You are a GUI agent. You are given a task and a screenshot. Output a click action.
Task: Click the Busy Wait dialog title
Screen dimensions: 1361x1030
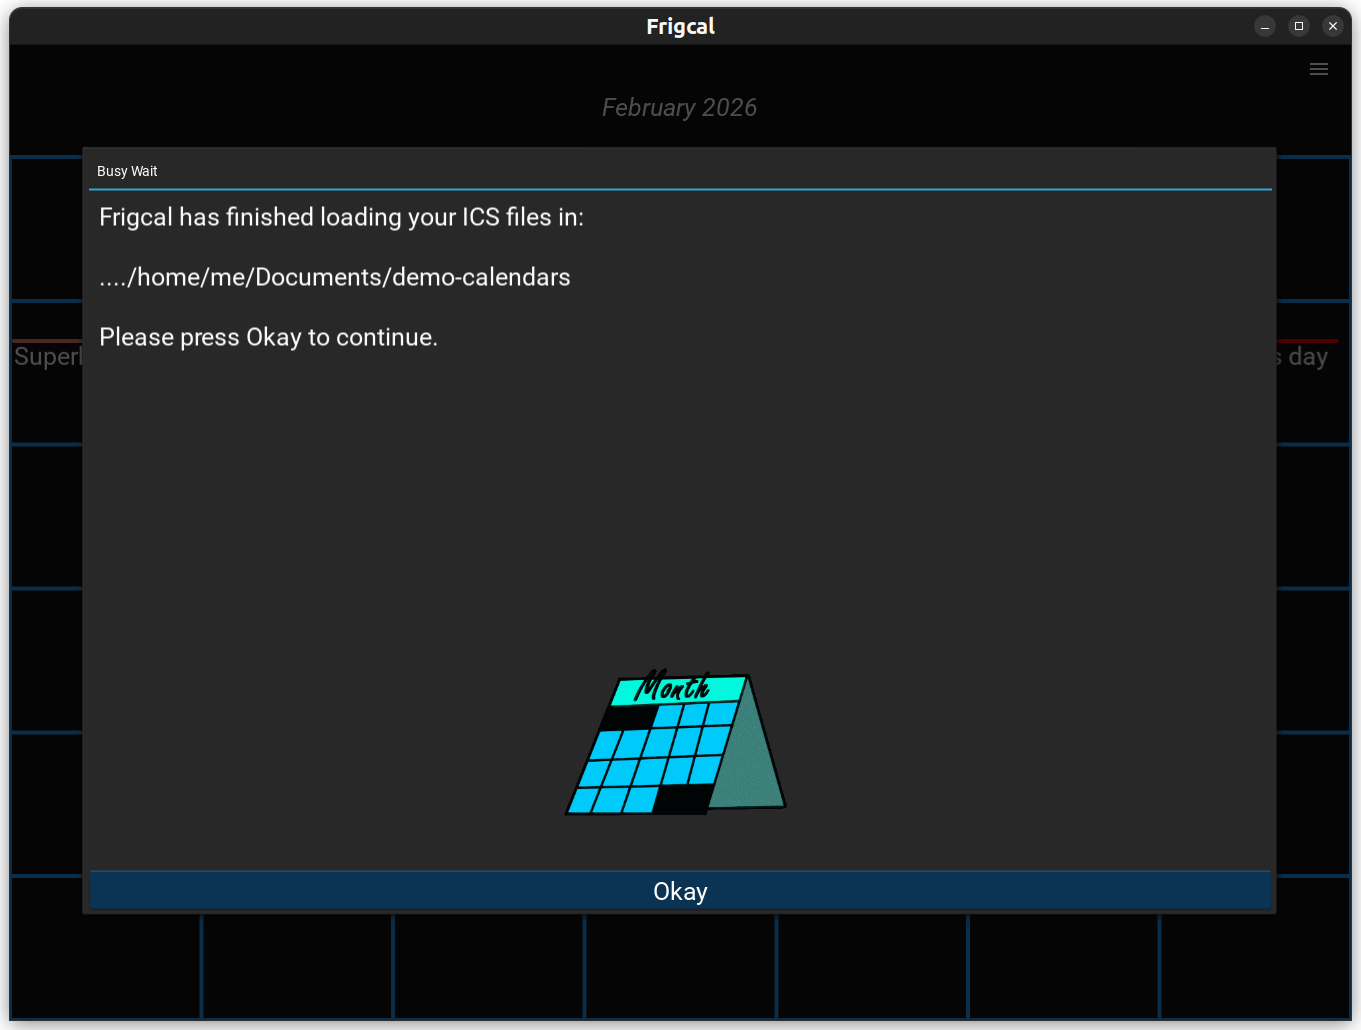tap(127, 171)
